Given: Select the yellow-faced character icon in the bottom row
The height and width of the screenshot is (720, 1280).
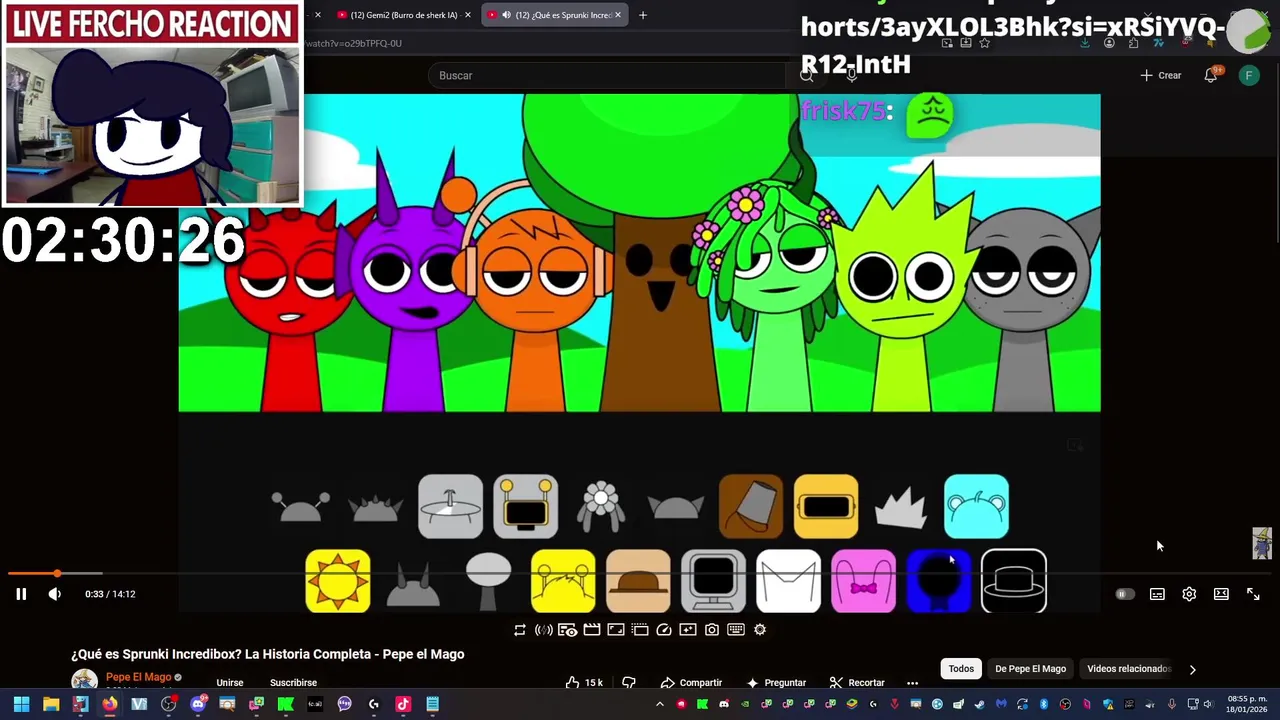Looking at the screenshot, I should tap(563, 581).
